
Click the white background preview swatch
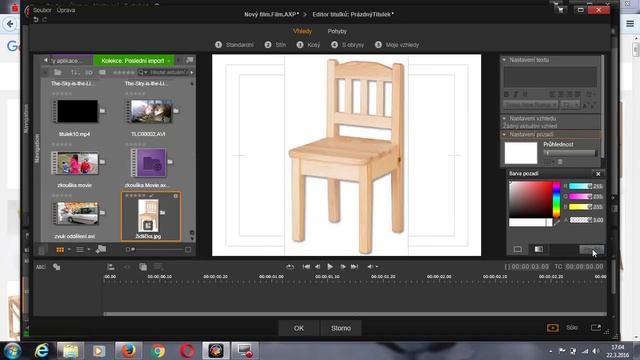coord(521,153)
